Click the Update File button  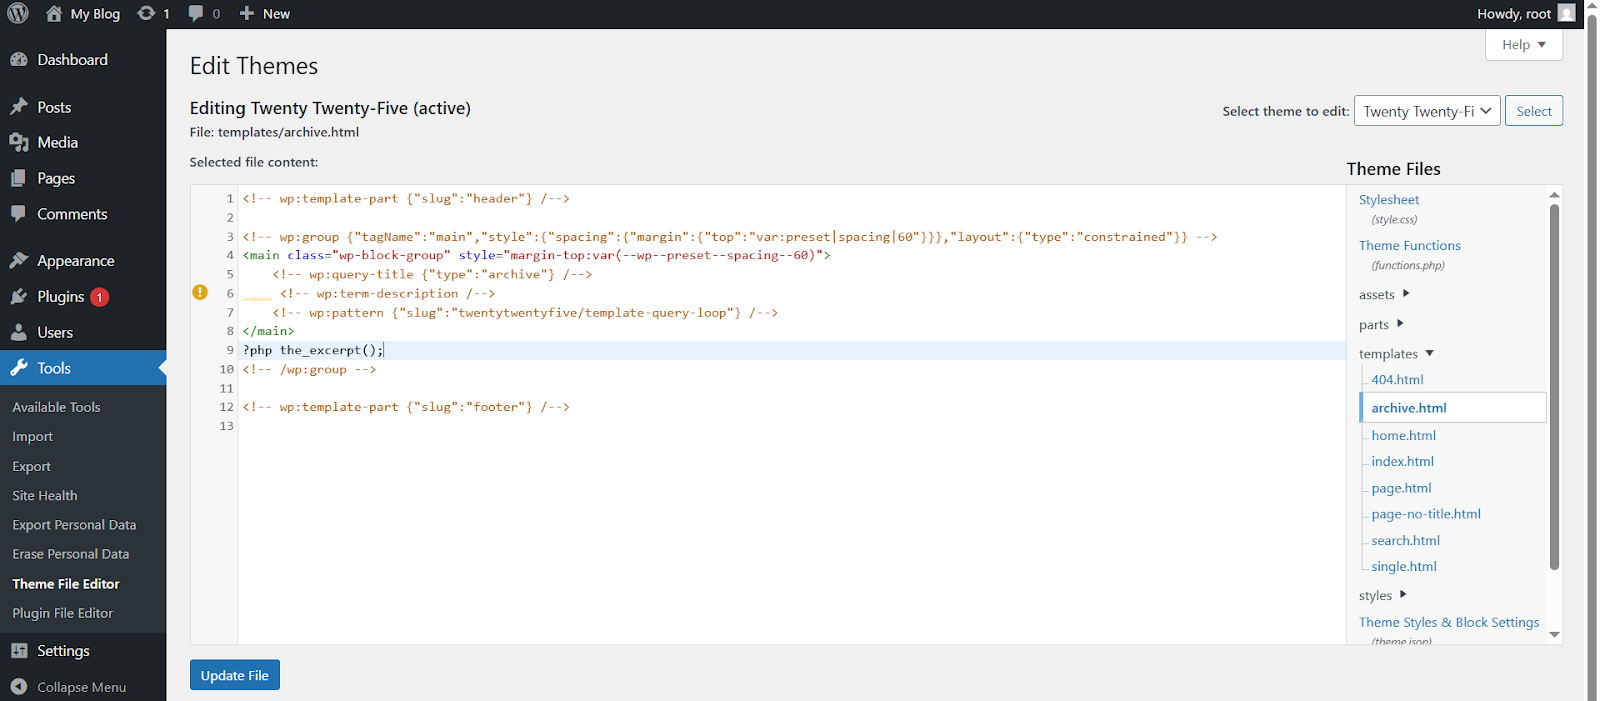pos(235,675)
